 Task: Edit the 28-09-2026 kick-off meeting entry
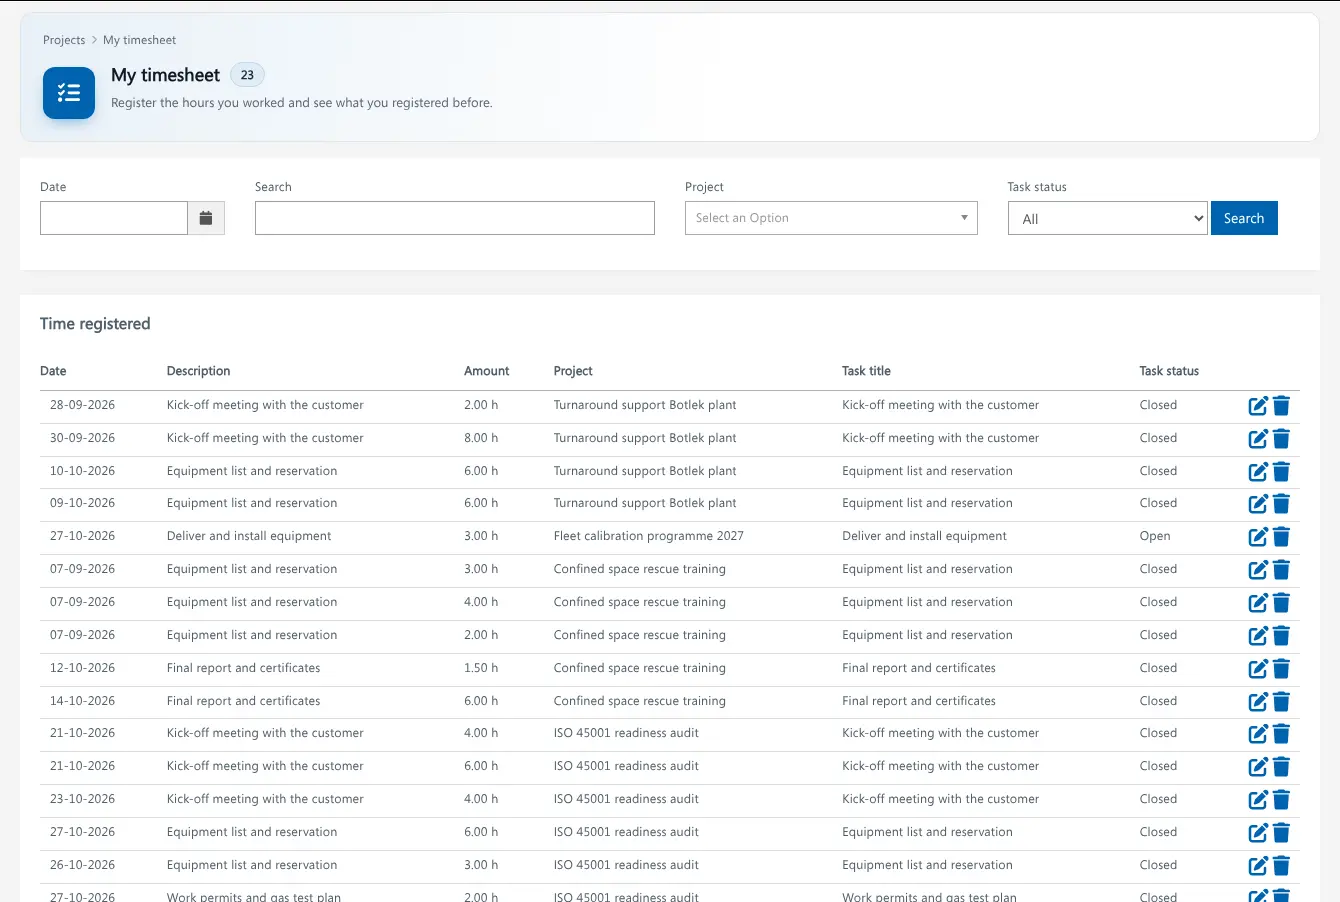pyautogui.click(x=1258, y=406)
